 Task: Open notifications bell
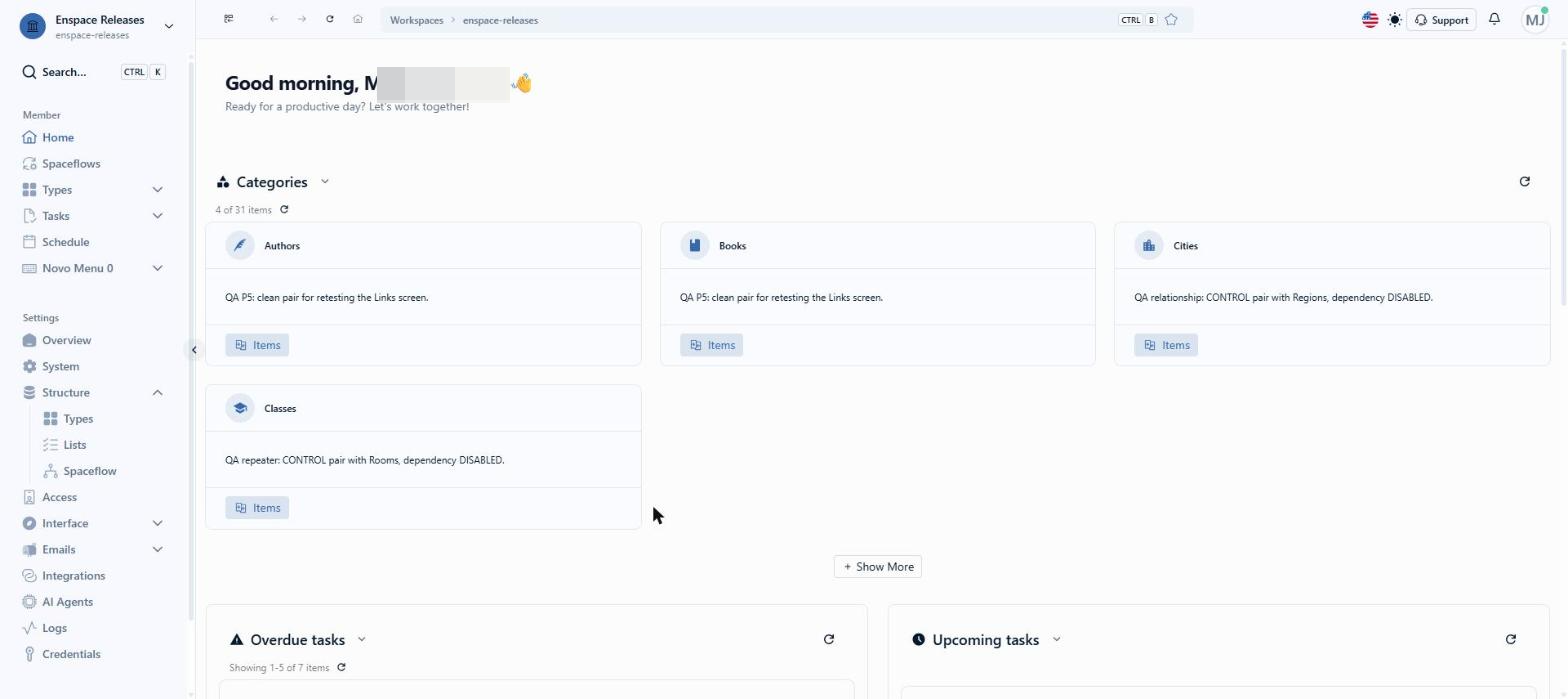[1494, 19]
